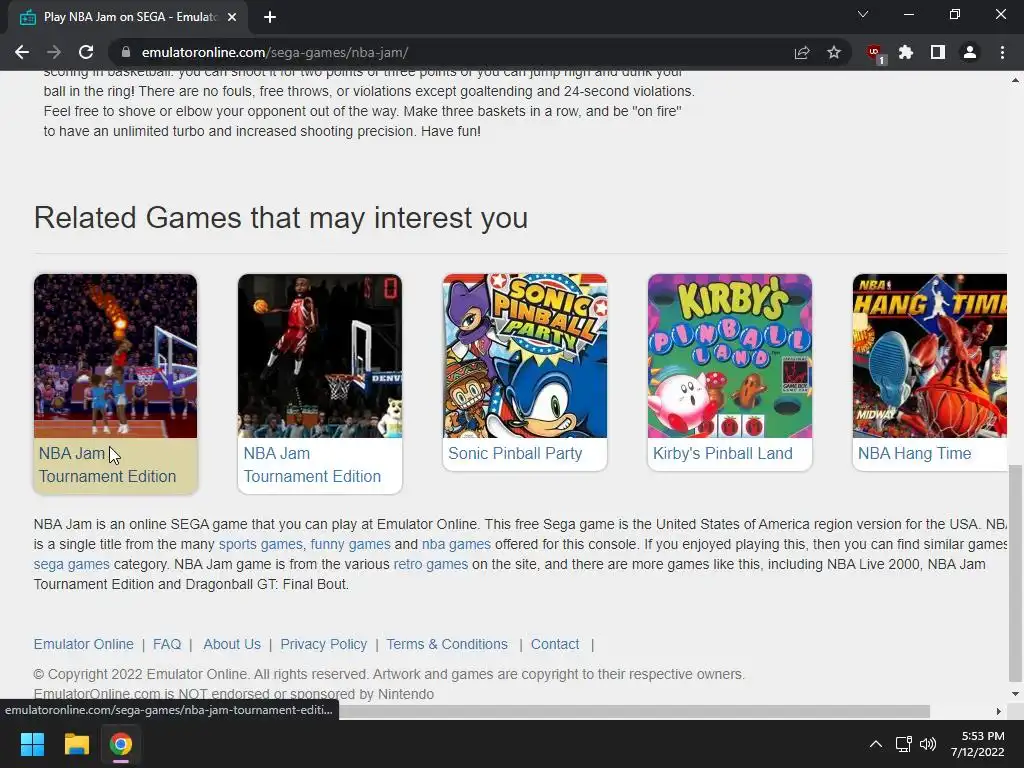
Task: Follow the sports games link
Action: click(x=261, y=544)
